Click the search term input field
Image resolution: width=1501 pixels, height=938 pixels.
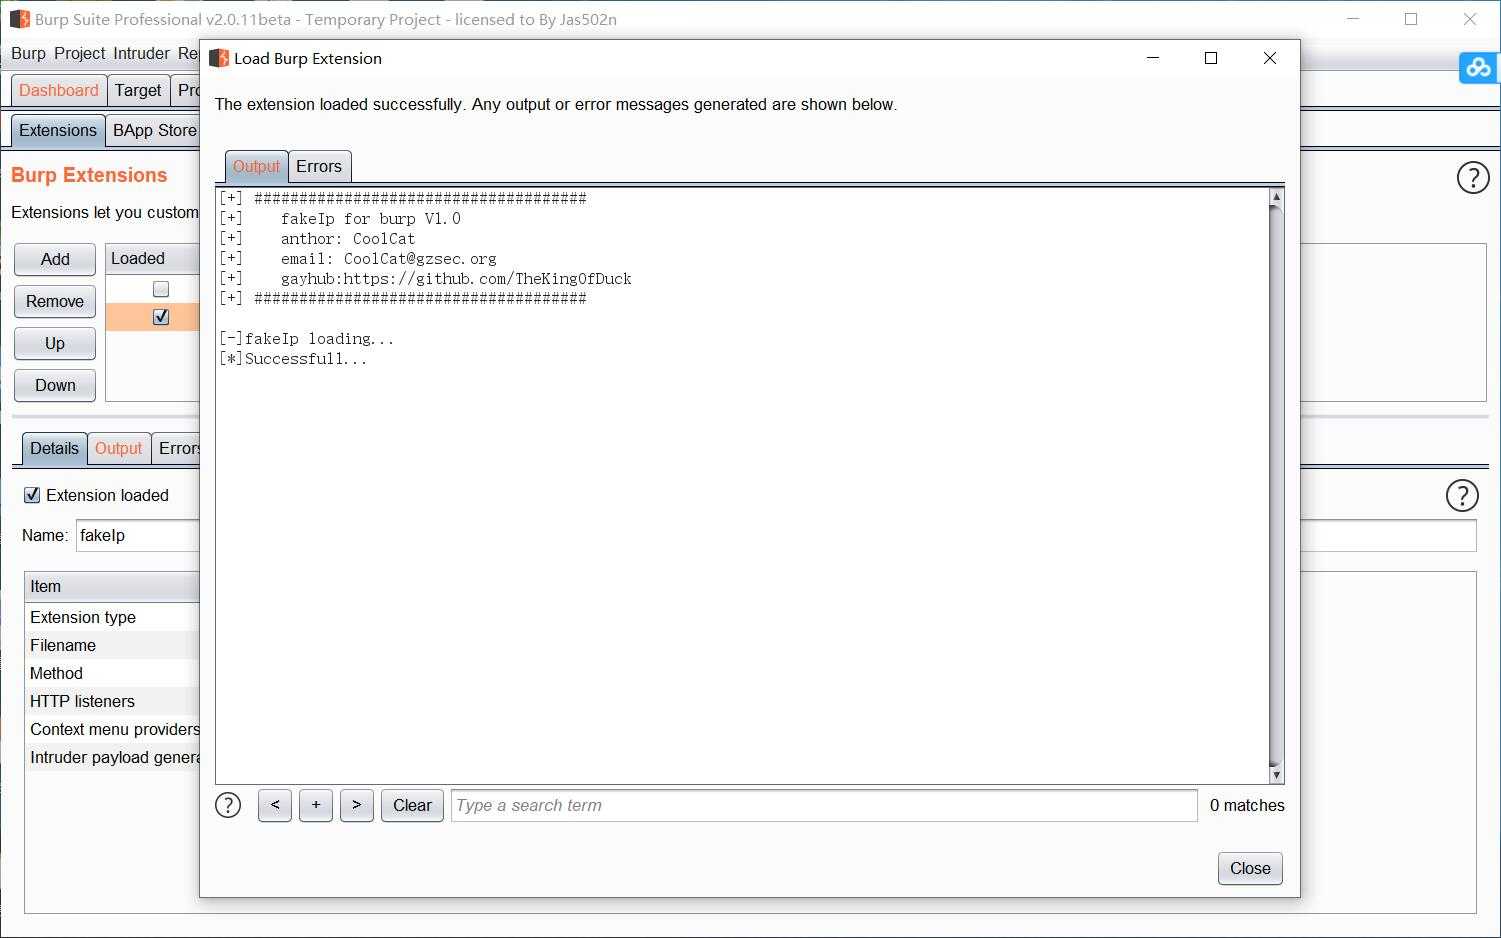coord(824,805)
